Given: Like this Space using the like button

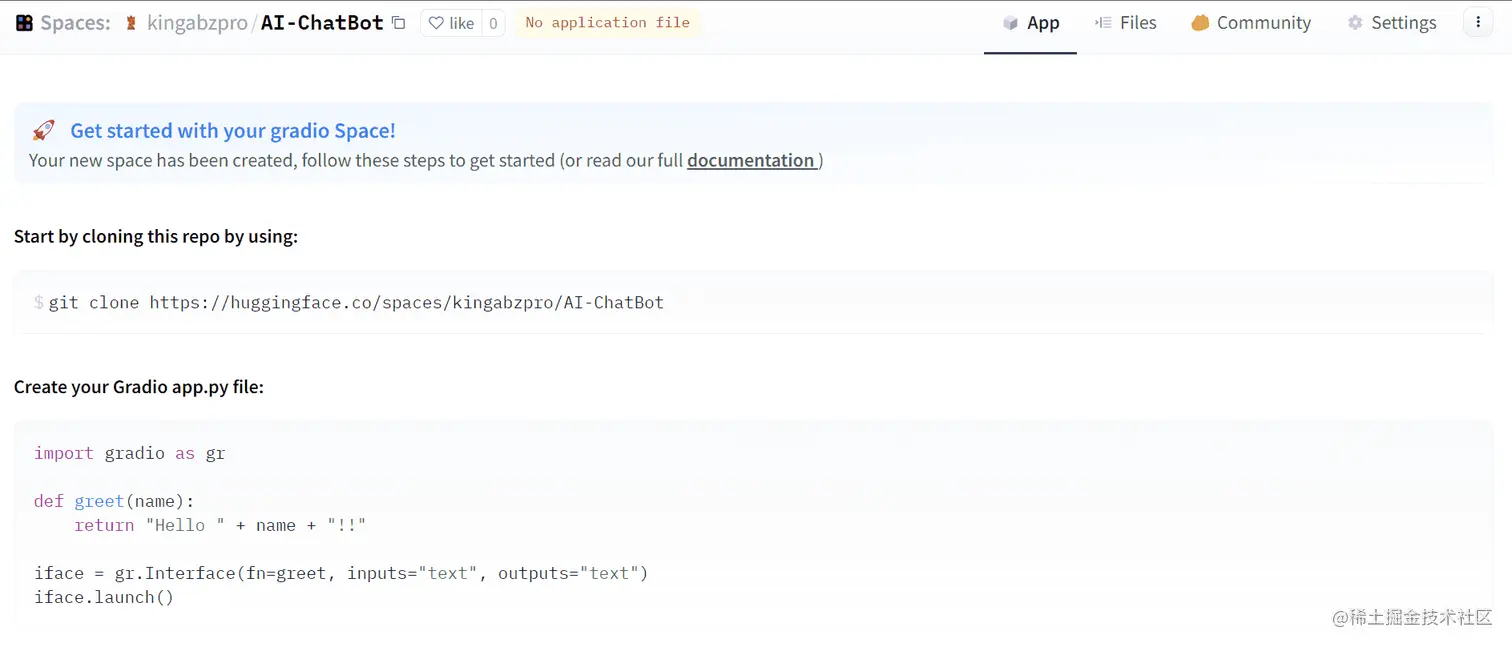Looking at the screenshot, I should point(451,23).
